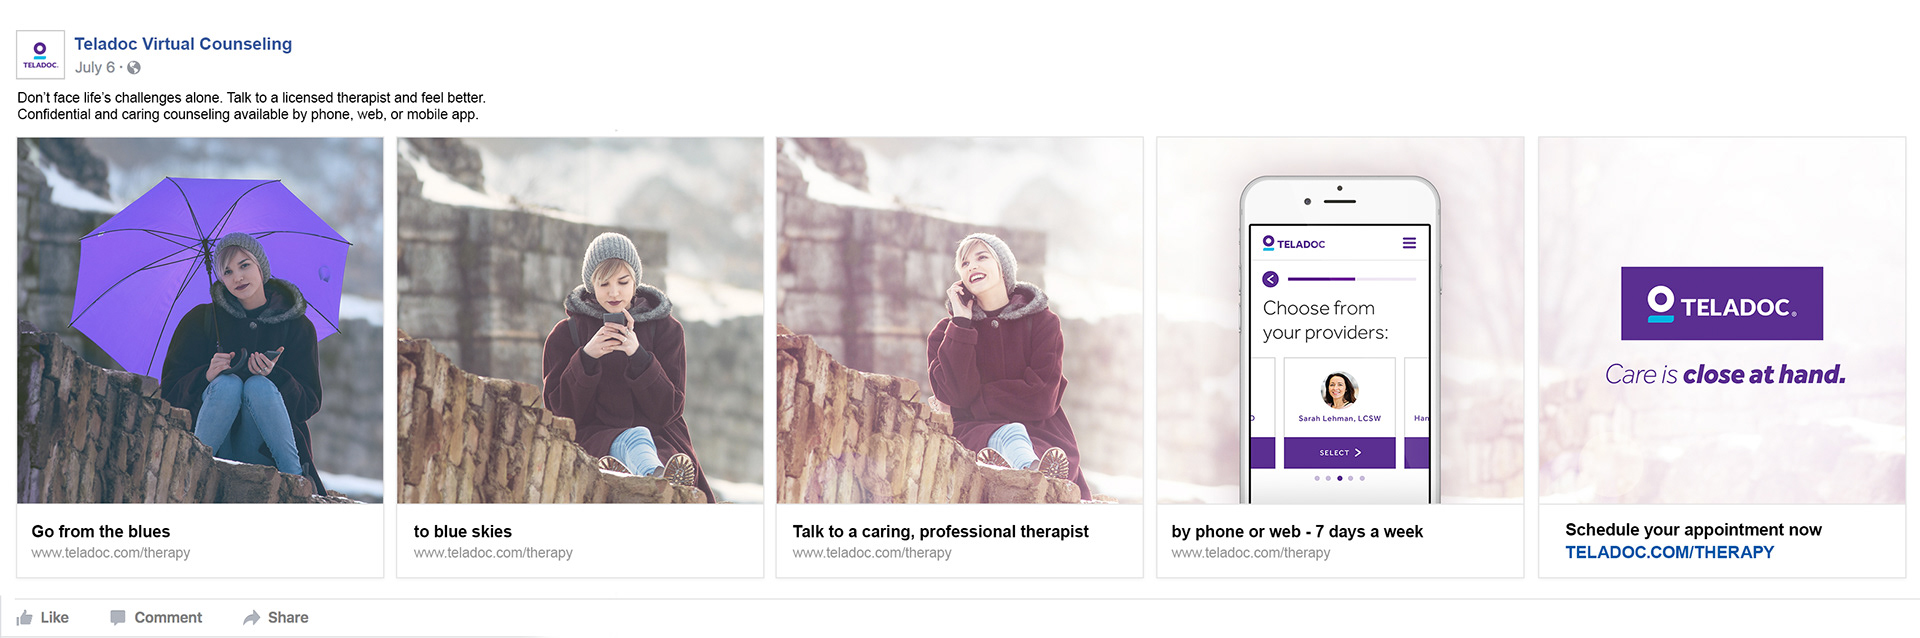The width and height of the screenshot is (1920, 638).
Task: Click the Like thumbs-up icon
Action: [25, 618]
